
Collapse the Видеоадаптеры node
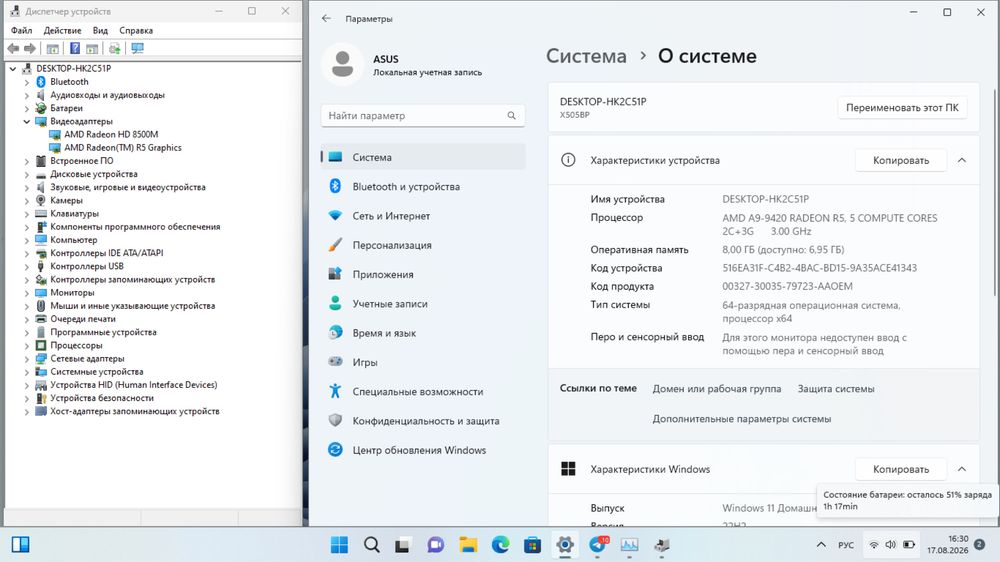pyautogui.click(x=27, y=121)
